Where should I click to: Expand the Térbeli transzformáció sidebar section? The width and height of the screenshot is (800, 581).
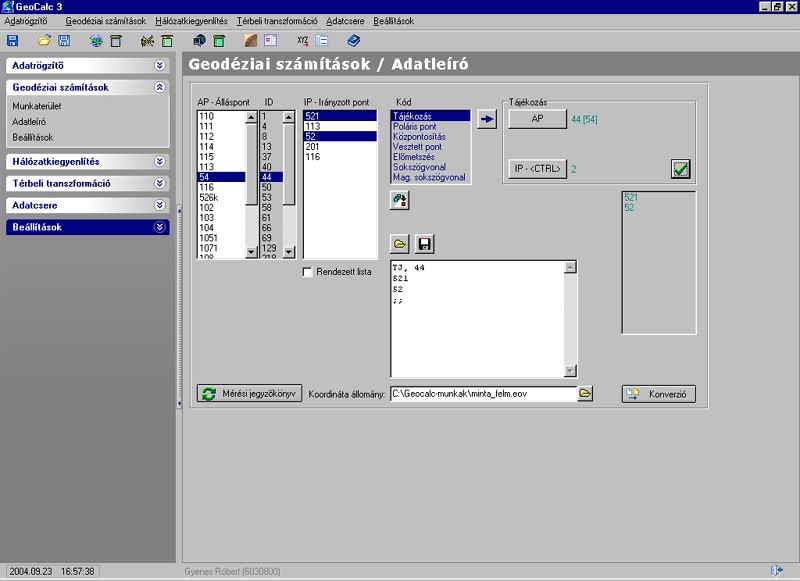pos(160,183)
